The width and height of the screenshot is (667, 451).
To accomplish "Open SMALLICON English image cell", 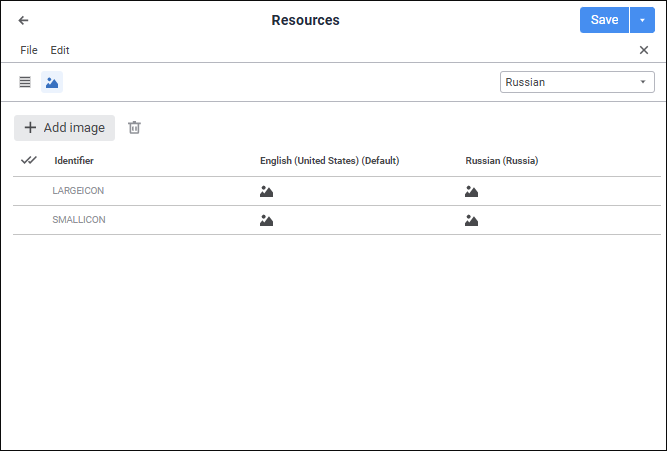I will tap(266, 220).
